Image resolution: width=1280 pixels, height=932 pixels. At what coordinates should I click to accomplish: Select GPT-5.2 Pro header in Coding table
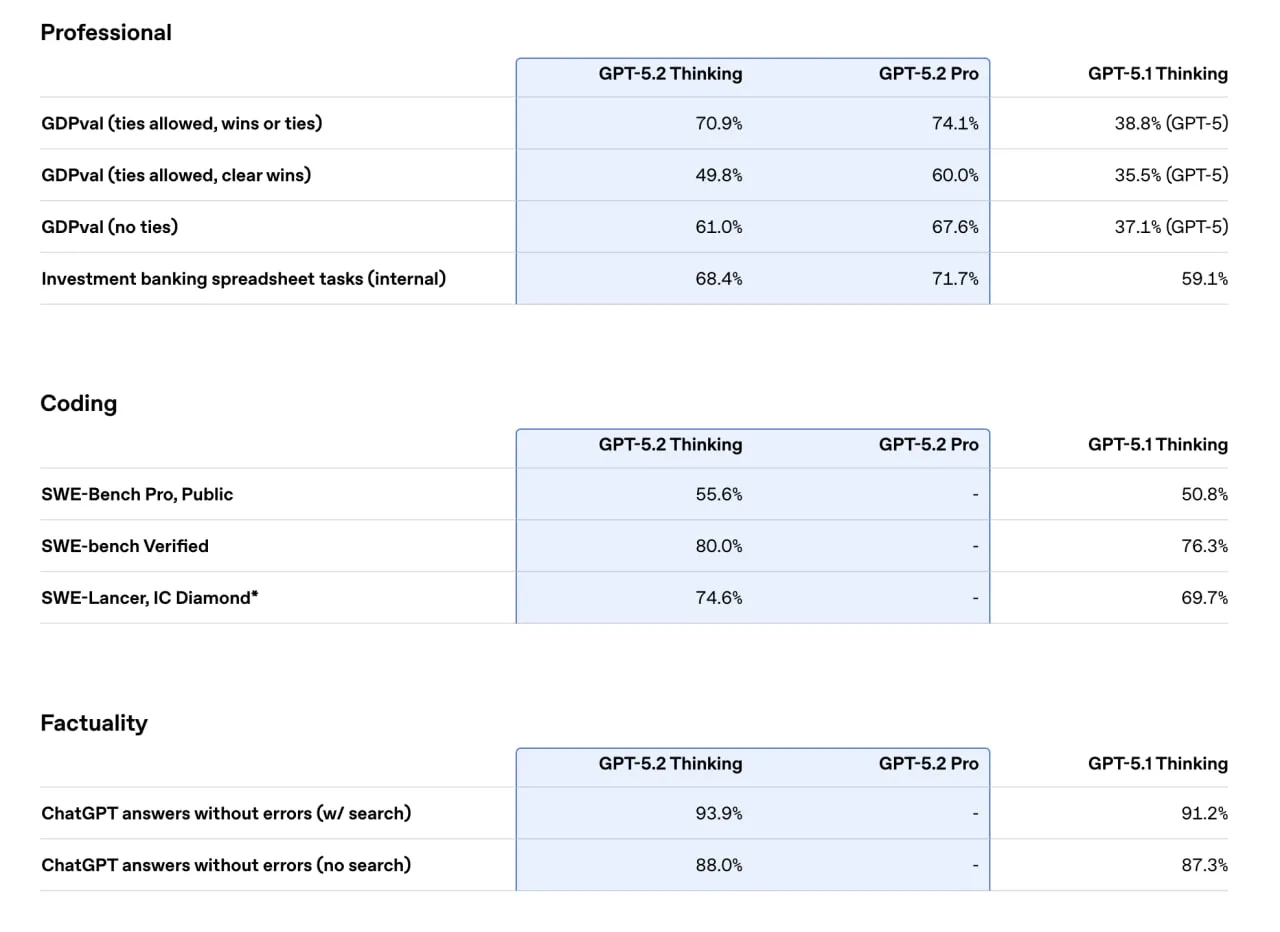[929, 444]
